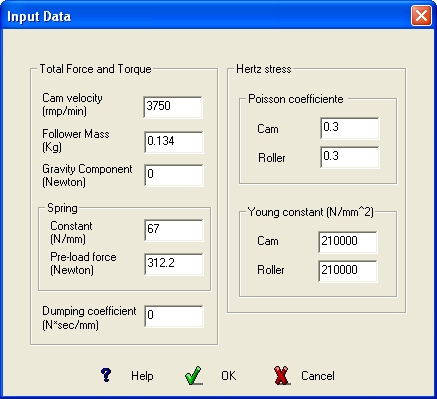The height and width of the screenshot is (399, 437).
Task: Edit the Young constant Roller field
Action: coord(348,271)
